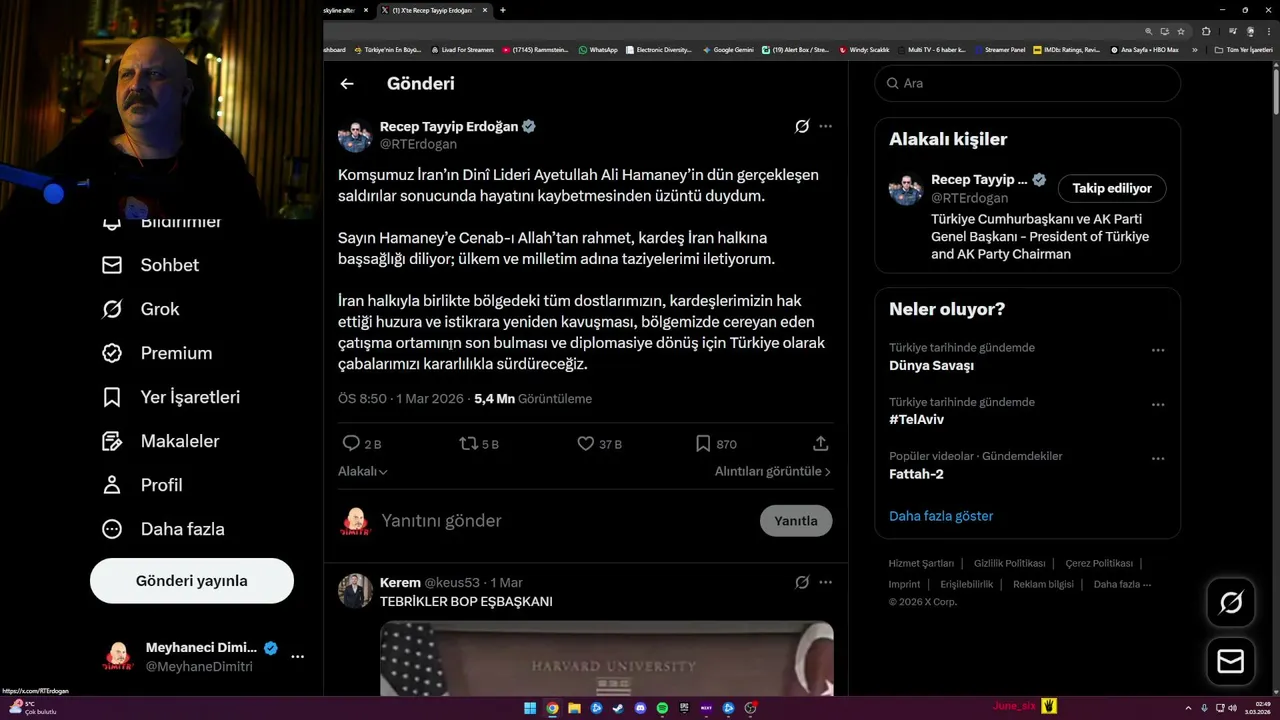
Task: Expand the Daha fazla footer menu
Action: (1122, 584)
